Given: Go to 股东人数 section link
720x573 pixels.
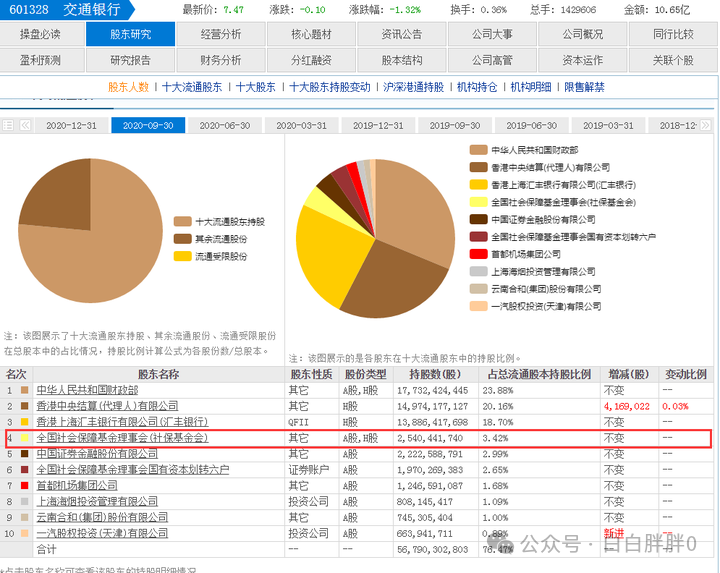Looking at the screenshot, I should point(129,87).
